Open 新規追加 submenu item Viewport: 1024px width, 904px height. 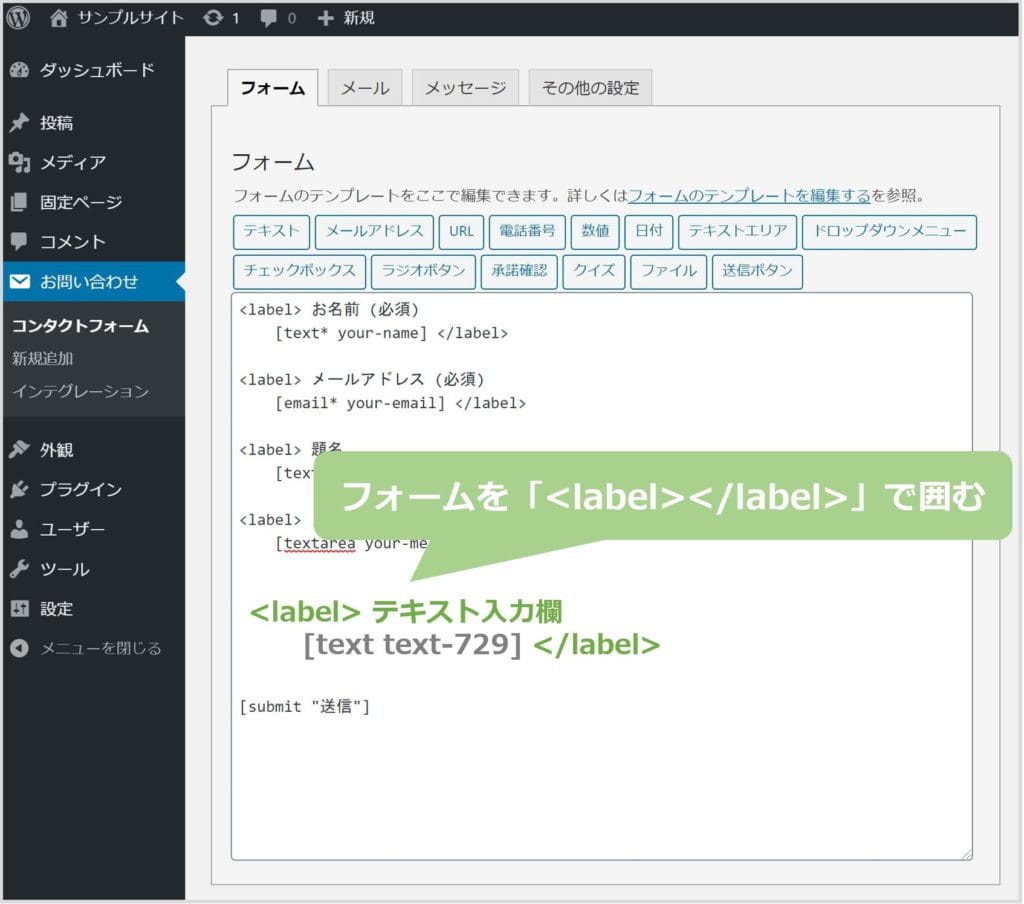pyautogui.click(x=42, y=358)
